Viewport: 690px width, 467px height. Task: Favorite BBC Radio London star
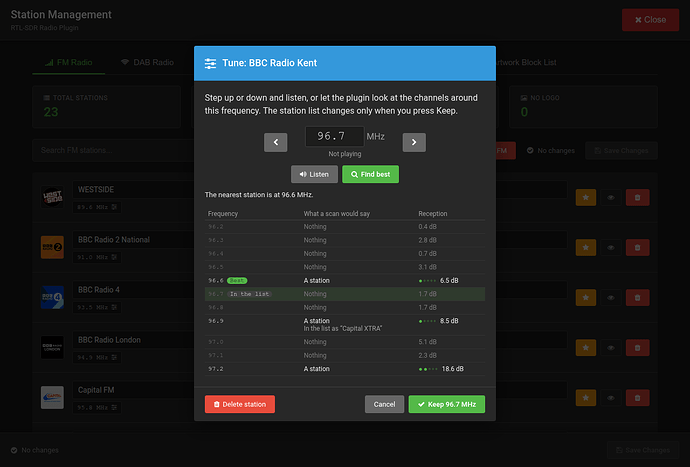coord(586,348)
